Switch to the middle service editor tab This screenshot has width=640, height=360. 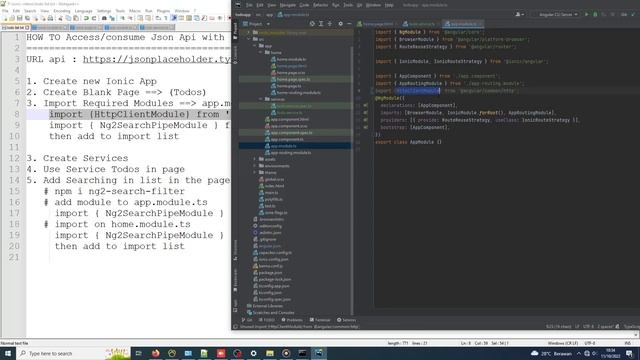pyautogui.click(x=420, y=24)
